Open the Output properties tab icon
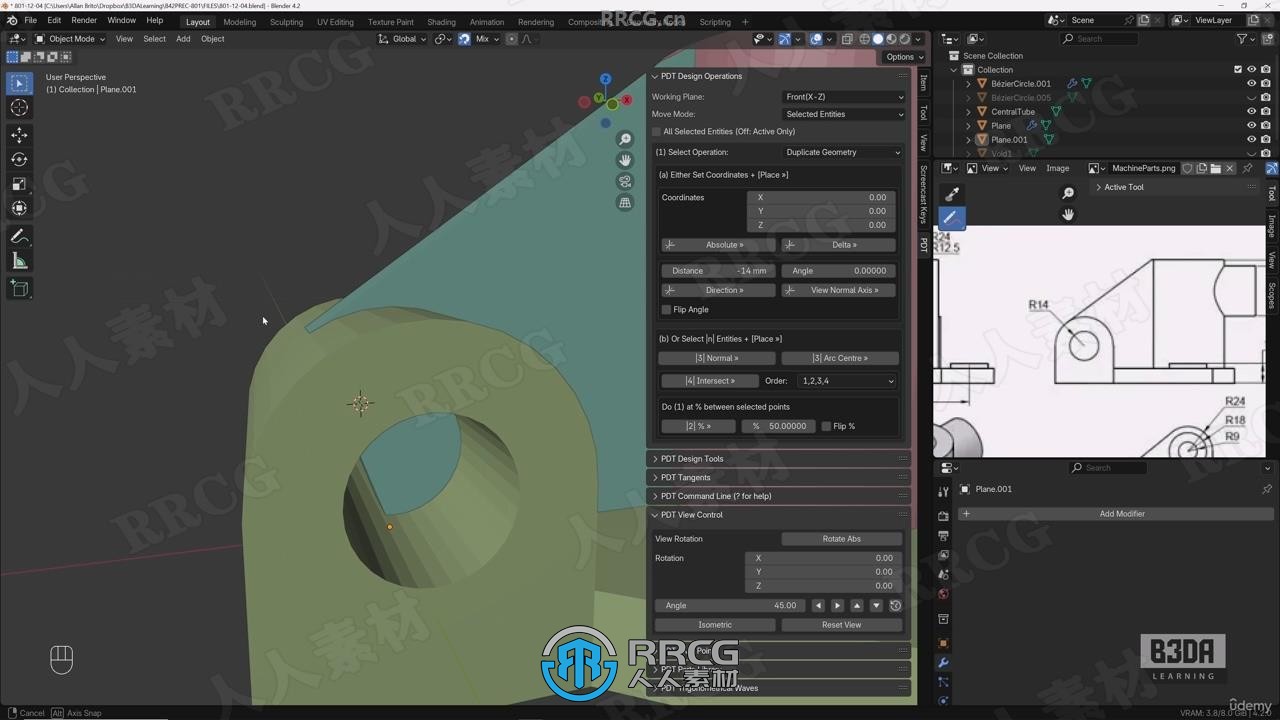This screenshot has width=1280, height=720. click(x=943, y=536)
